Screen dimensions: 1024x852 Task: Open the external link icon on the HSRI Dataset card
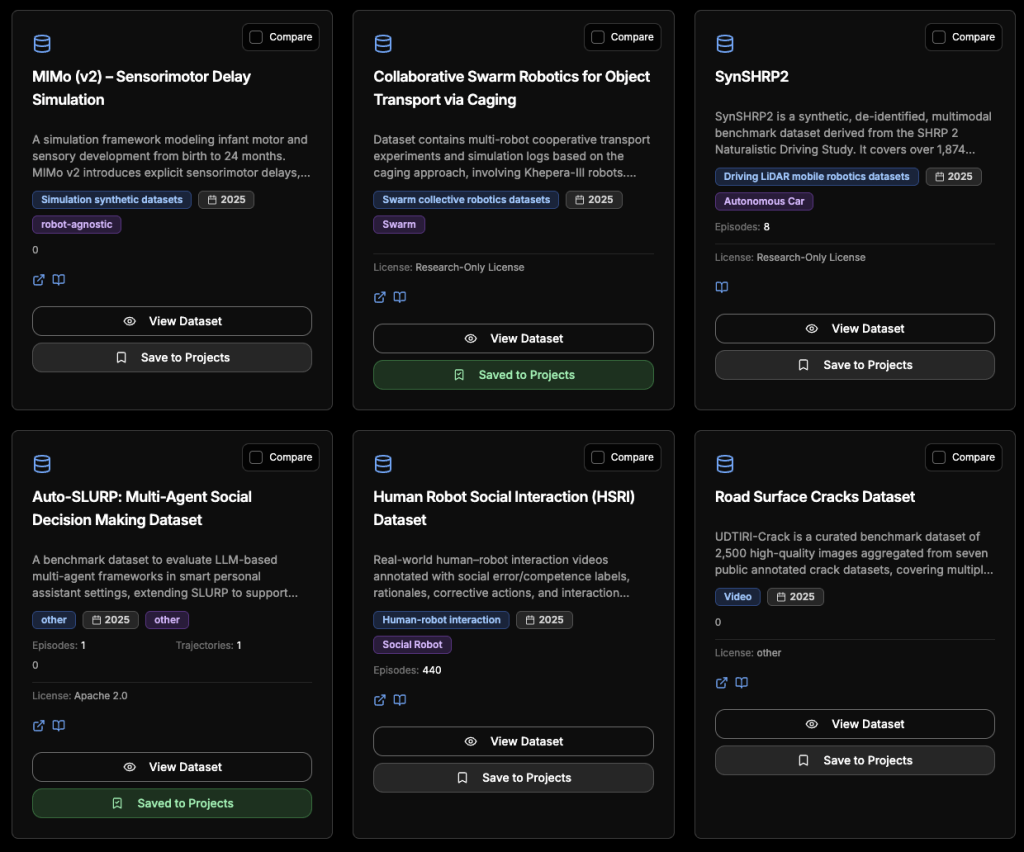coord(380,700)
